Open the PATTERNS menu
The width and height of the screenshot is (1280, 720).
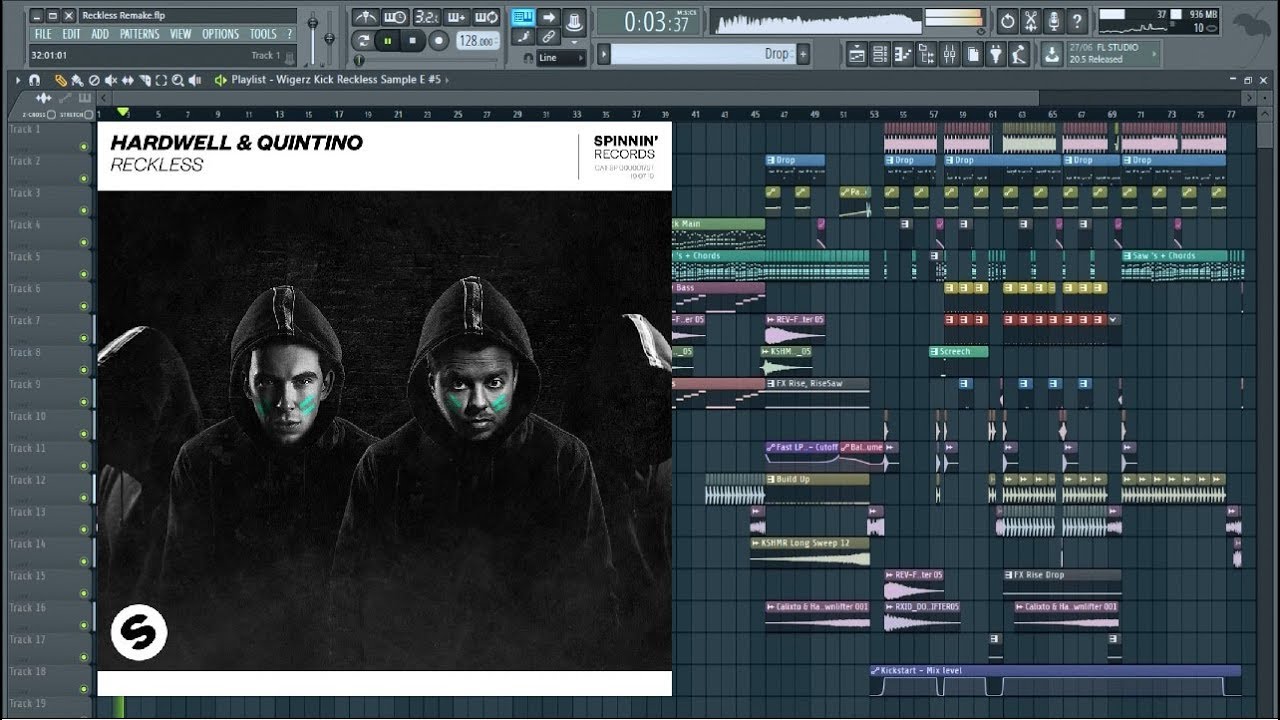[x=139, y=34]
